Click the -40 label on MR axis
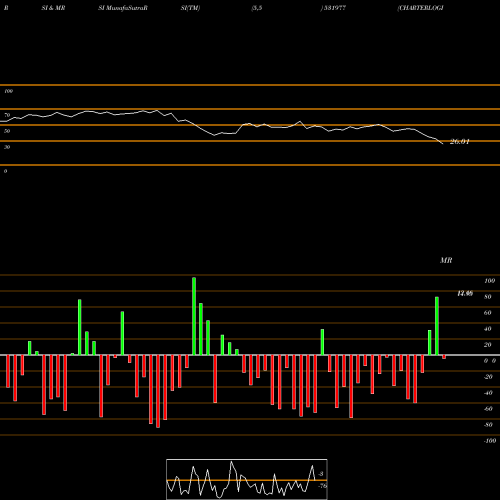Viewport: 500px width, 500px height. pyautogui.click(x=488, y=393)
